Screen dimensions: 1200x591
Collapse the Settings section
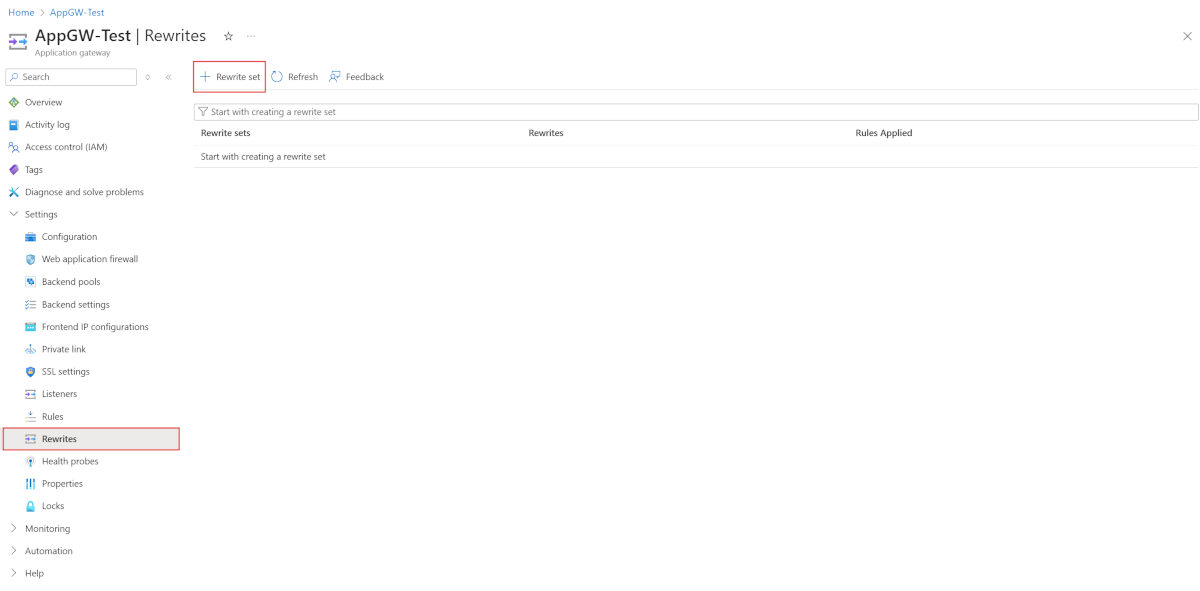tap(14, 214)
